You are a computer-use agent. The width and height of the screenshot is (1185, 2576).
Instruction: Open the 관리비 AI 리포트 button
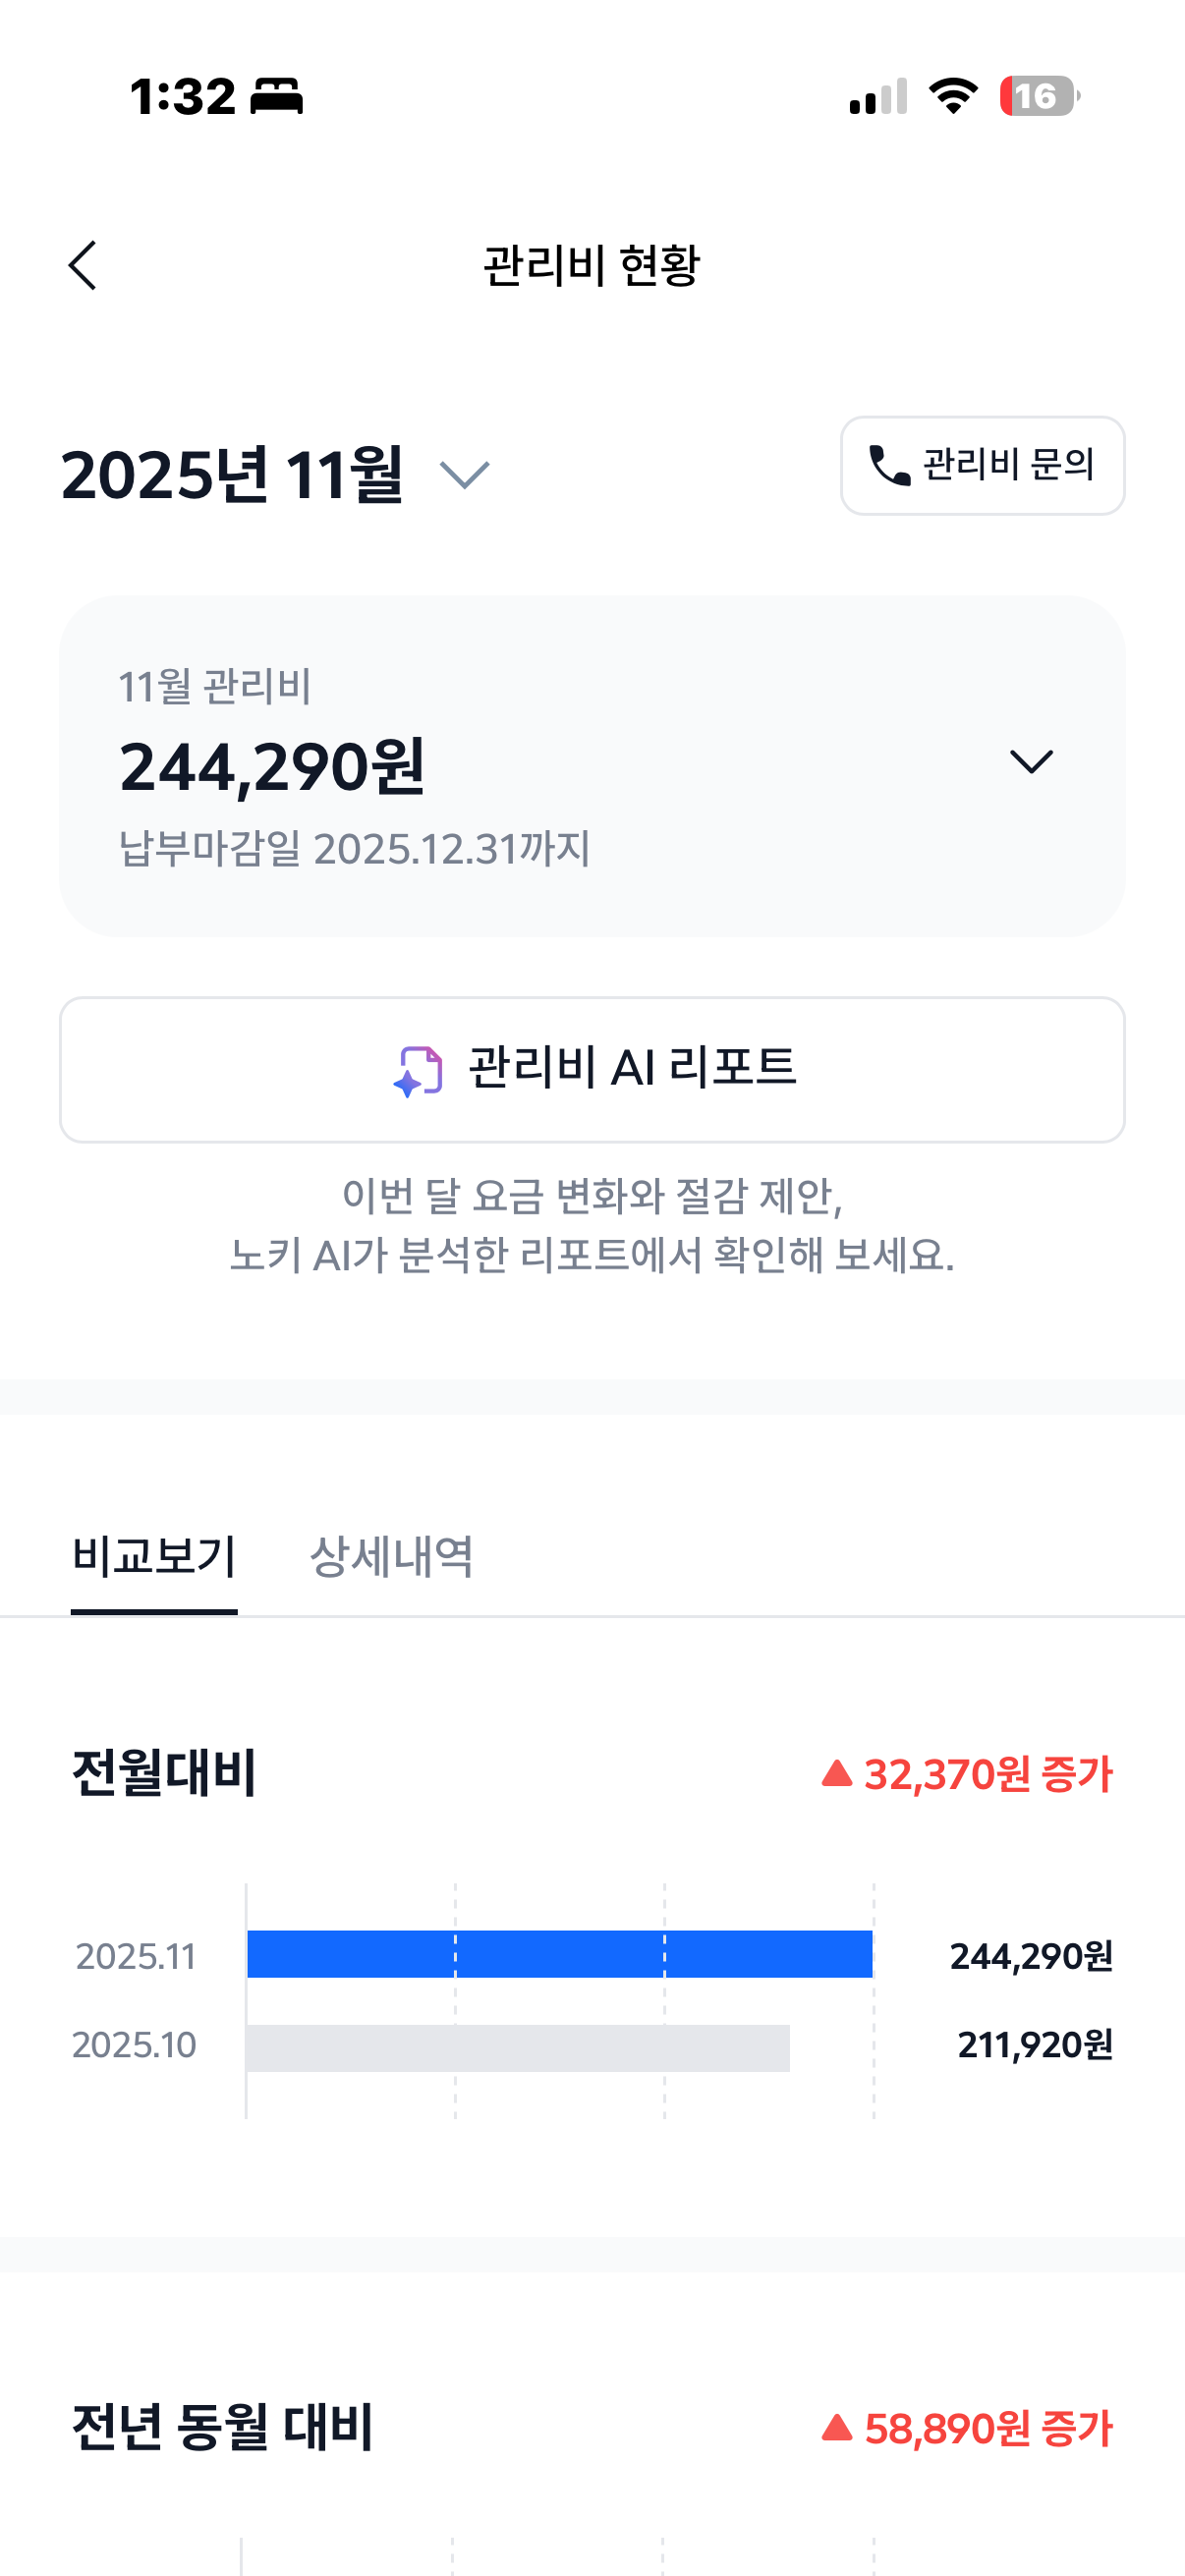tap(592, 1069)
